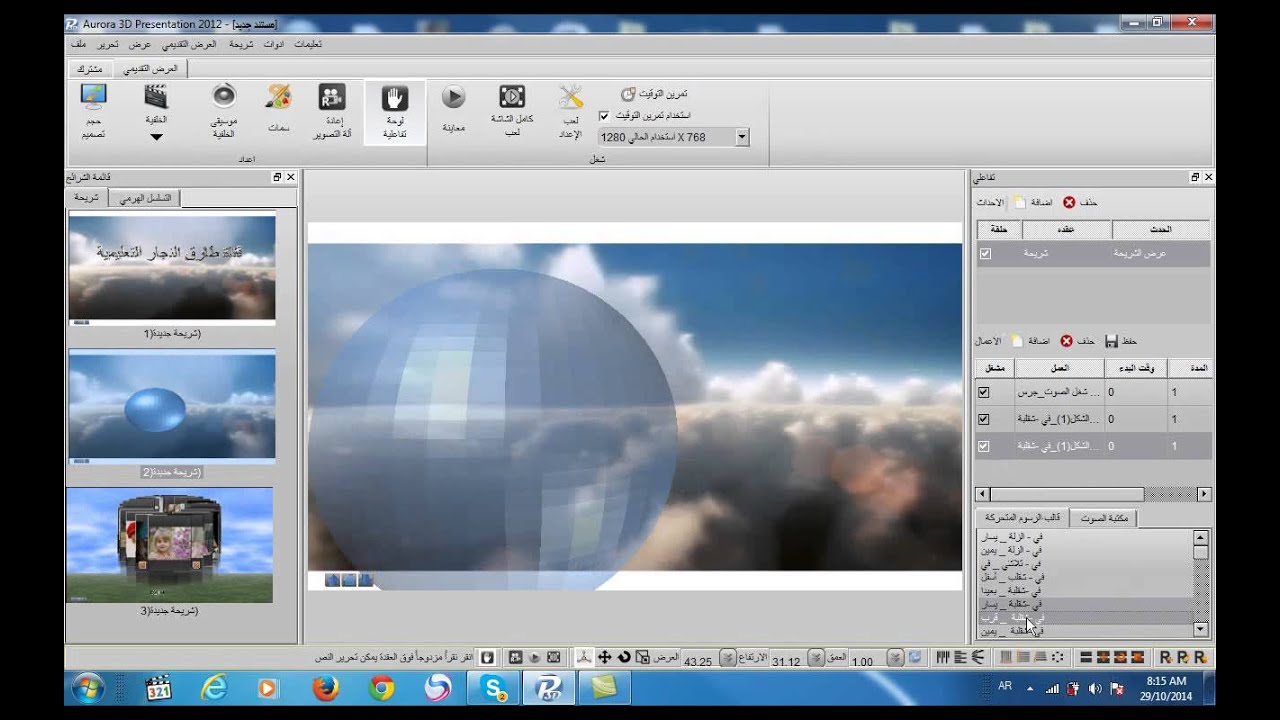The image size is (1280, 720).
Task: Undock the slide list panel
Action: (277, 177)
